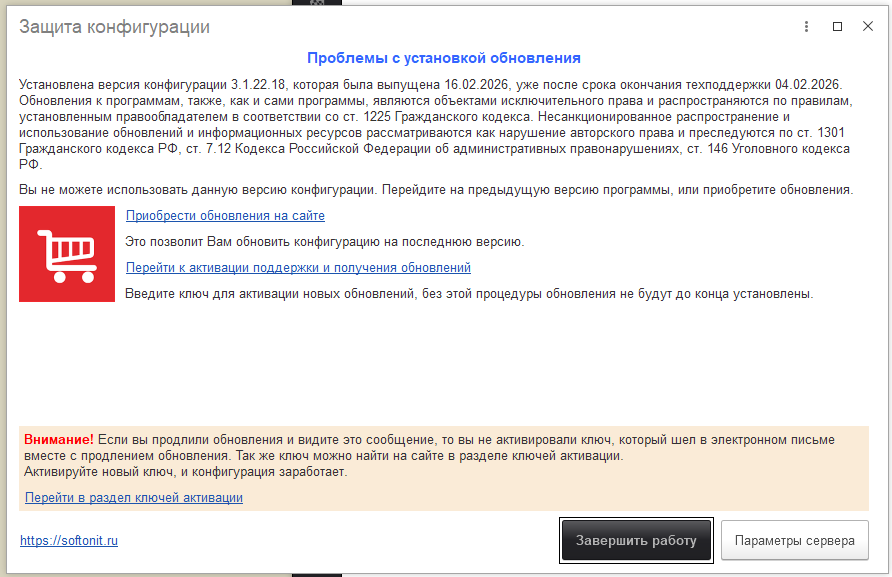Viewport: 892px width, 577px height.
Task: Open the three-dot options menu
Action: [x=806, y=27]
